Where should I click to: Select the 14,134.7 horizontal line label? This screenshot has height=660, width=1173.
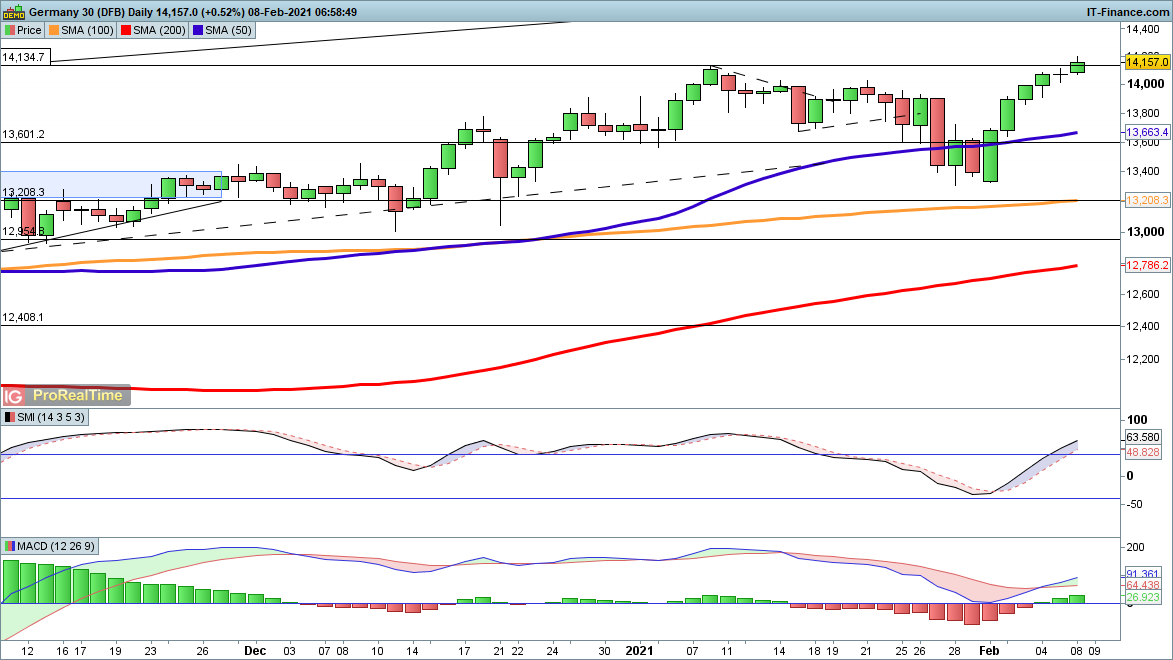[x=24, y=58]
